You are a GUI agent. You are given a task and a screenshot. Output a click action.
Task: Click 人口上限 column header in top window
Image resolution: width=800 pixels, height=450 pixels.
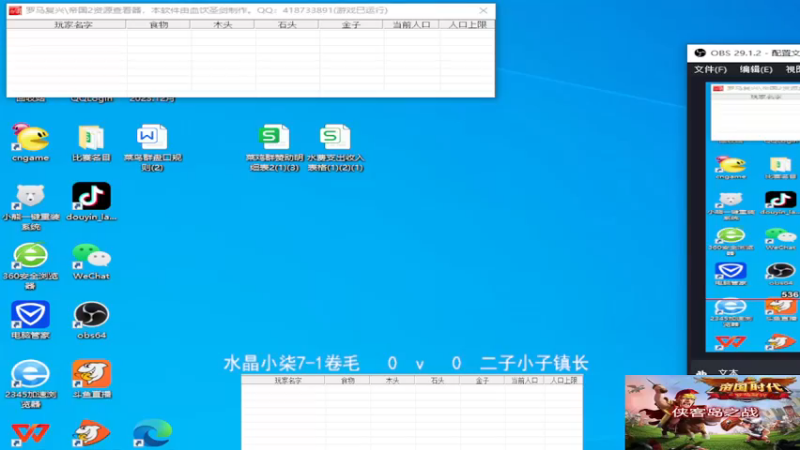(x=467, y=24)
